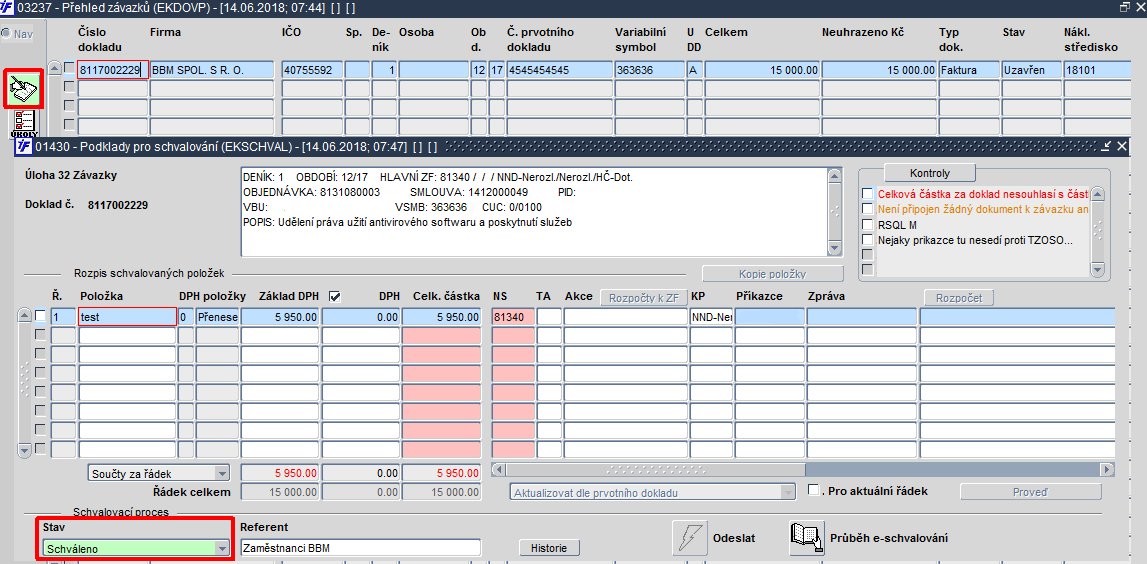The width and height of the screenshot is (1147, 564).
Task: Click the Firma field BBM SPOL. S R. O.
Action: pyautogui.click(x=211, y=70)
